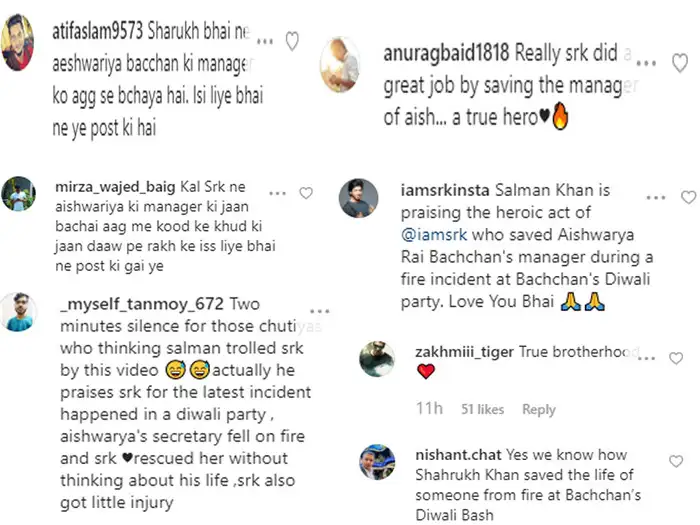
Task: Open three-dot menu on iamsrkinsta's comment
Action: [x=656, y=197]
